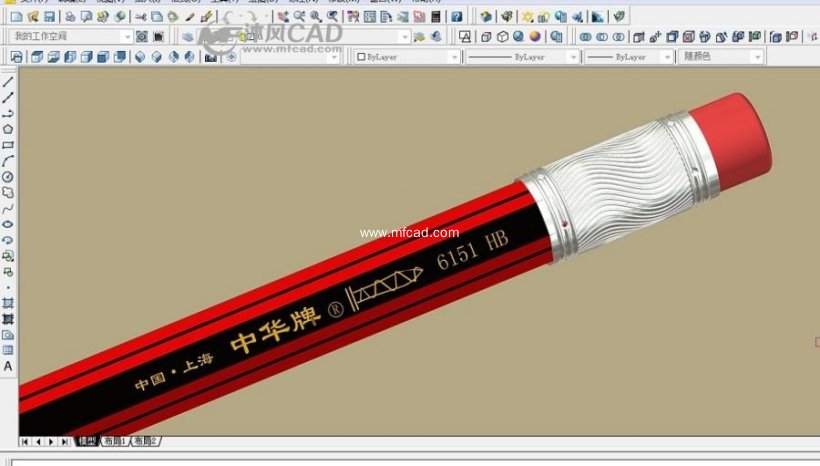Select the Line tool in Draw toolbar
820x466 pixels.
[x=8, y=82]
